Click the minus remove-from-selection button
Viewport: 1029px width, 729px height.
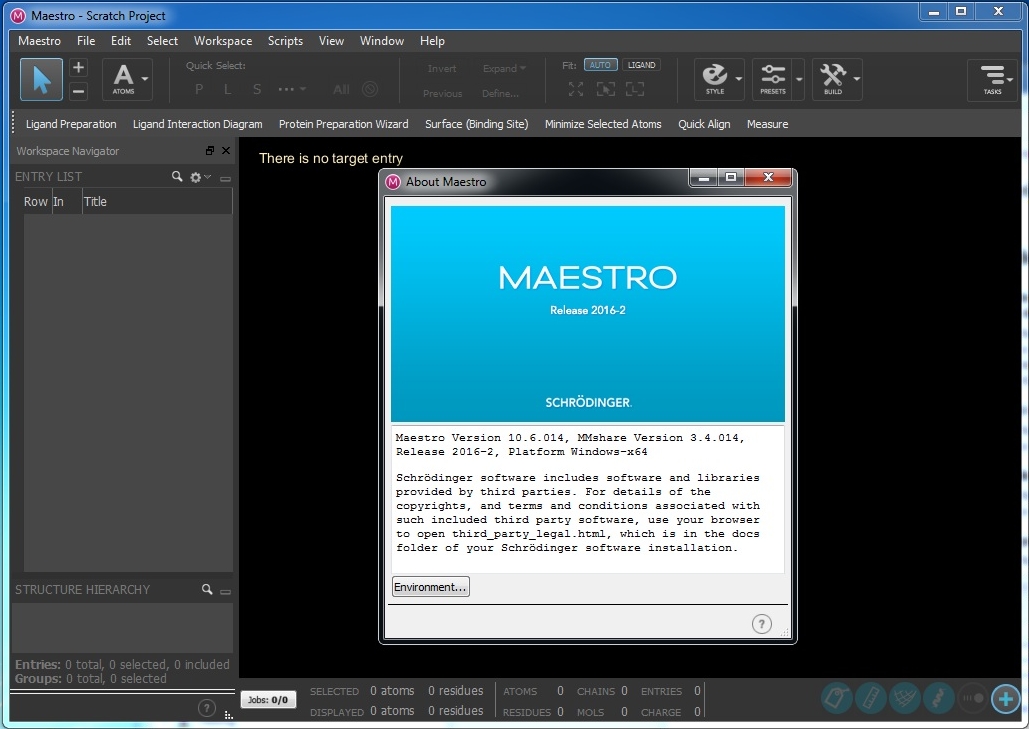pyautogui.click(x=78, y=91)
